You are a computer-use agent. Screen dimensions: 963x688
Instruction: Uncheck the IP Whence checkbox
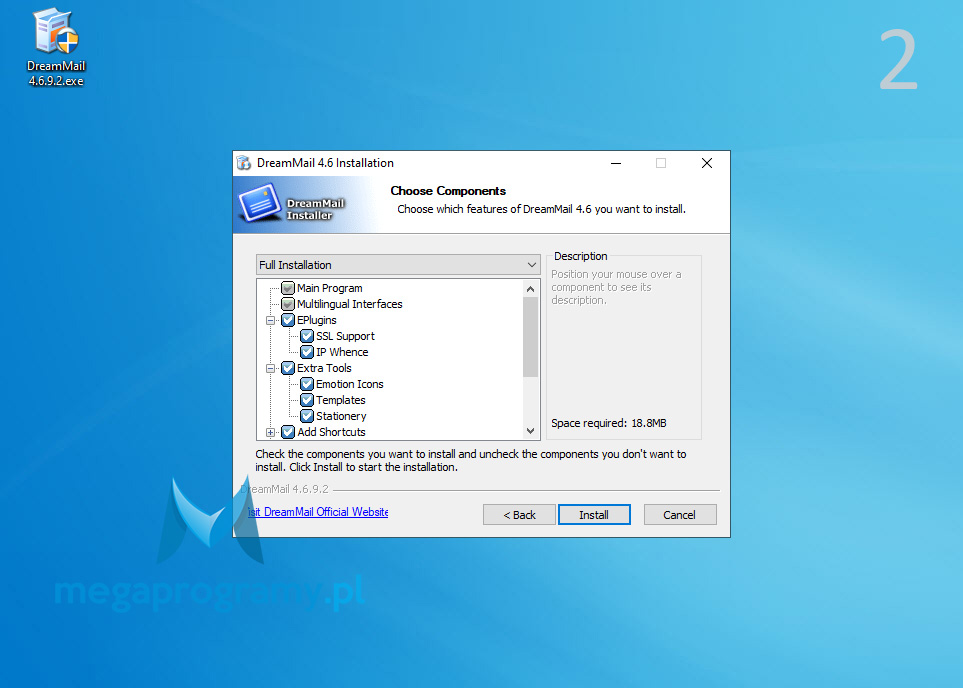[307, 352]
